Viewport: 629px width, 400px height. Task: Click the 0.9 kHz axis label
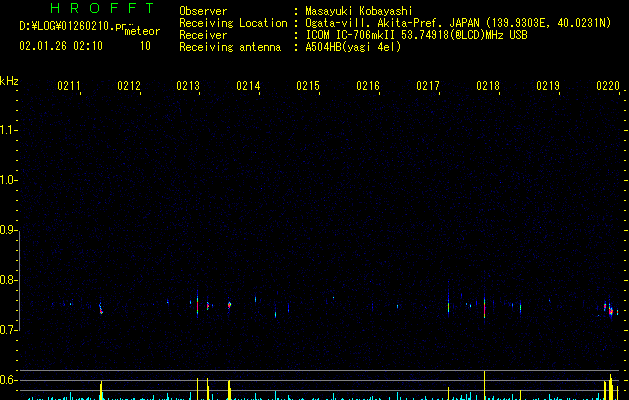(x=8, y=230)
